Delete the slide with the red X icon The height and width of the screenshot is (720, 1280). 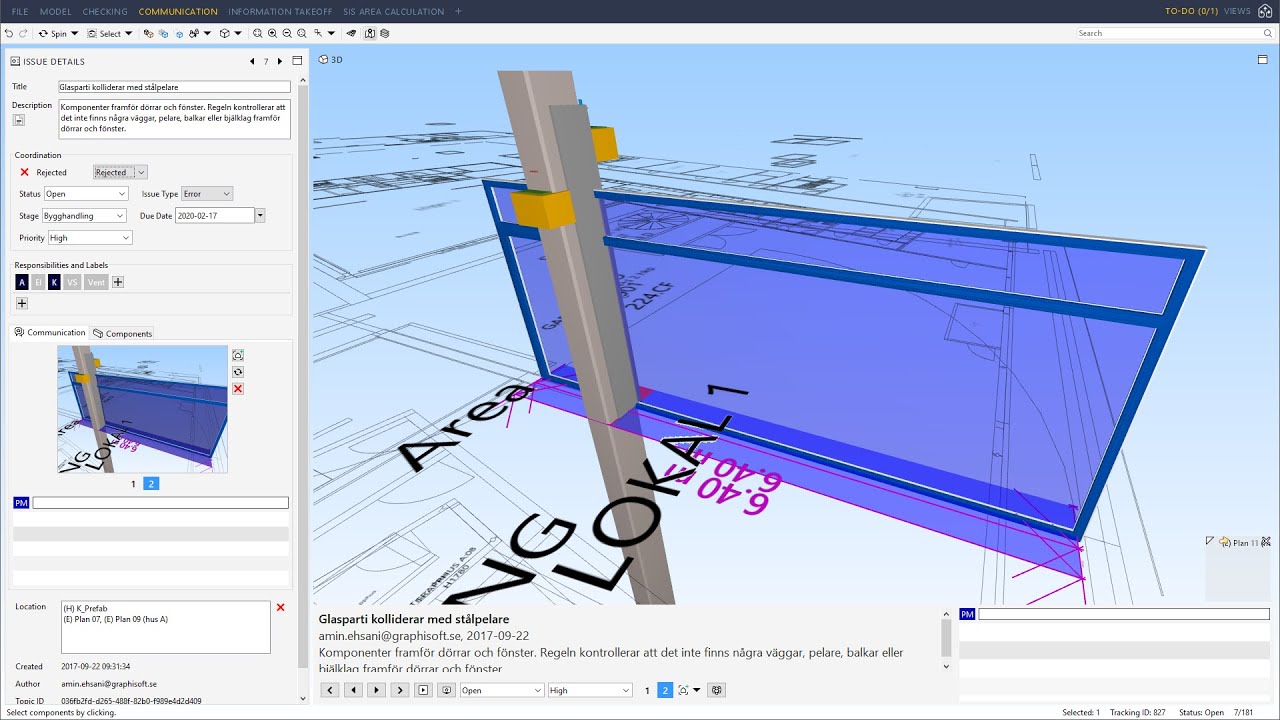coord(238,389)
